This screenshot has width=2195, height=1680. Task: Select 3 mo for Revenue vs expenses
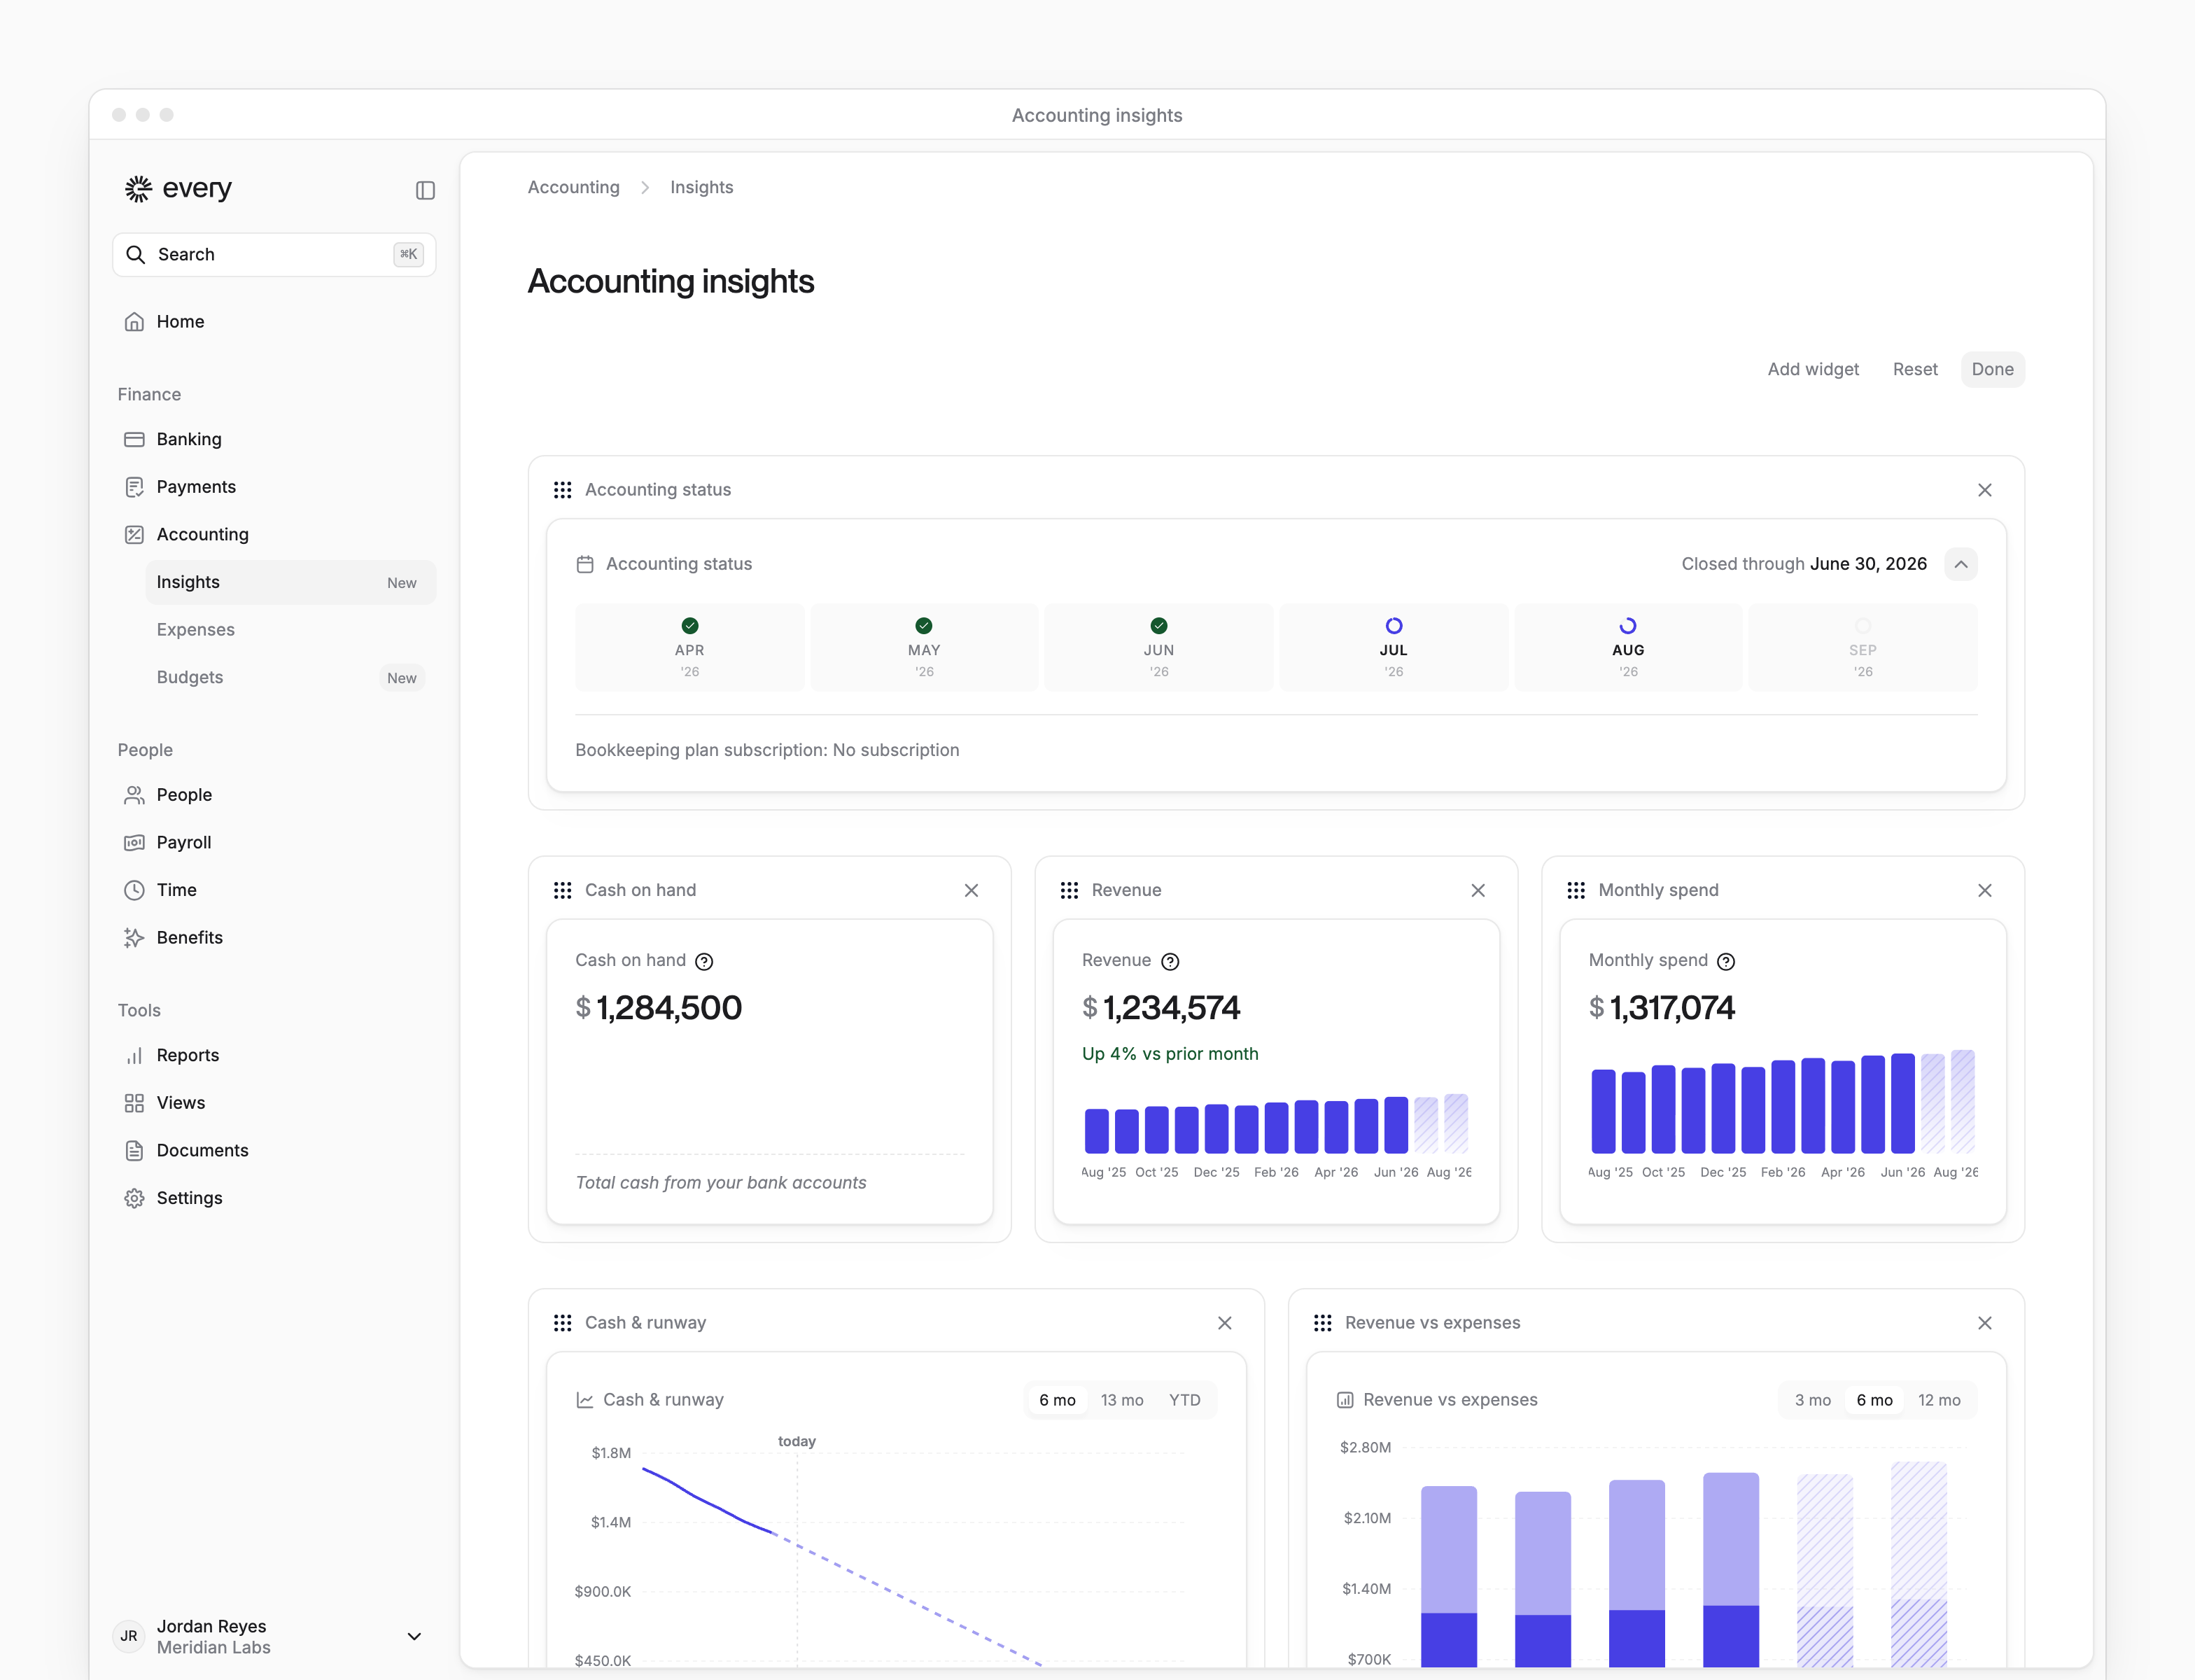(x=1813, y=1400)
